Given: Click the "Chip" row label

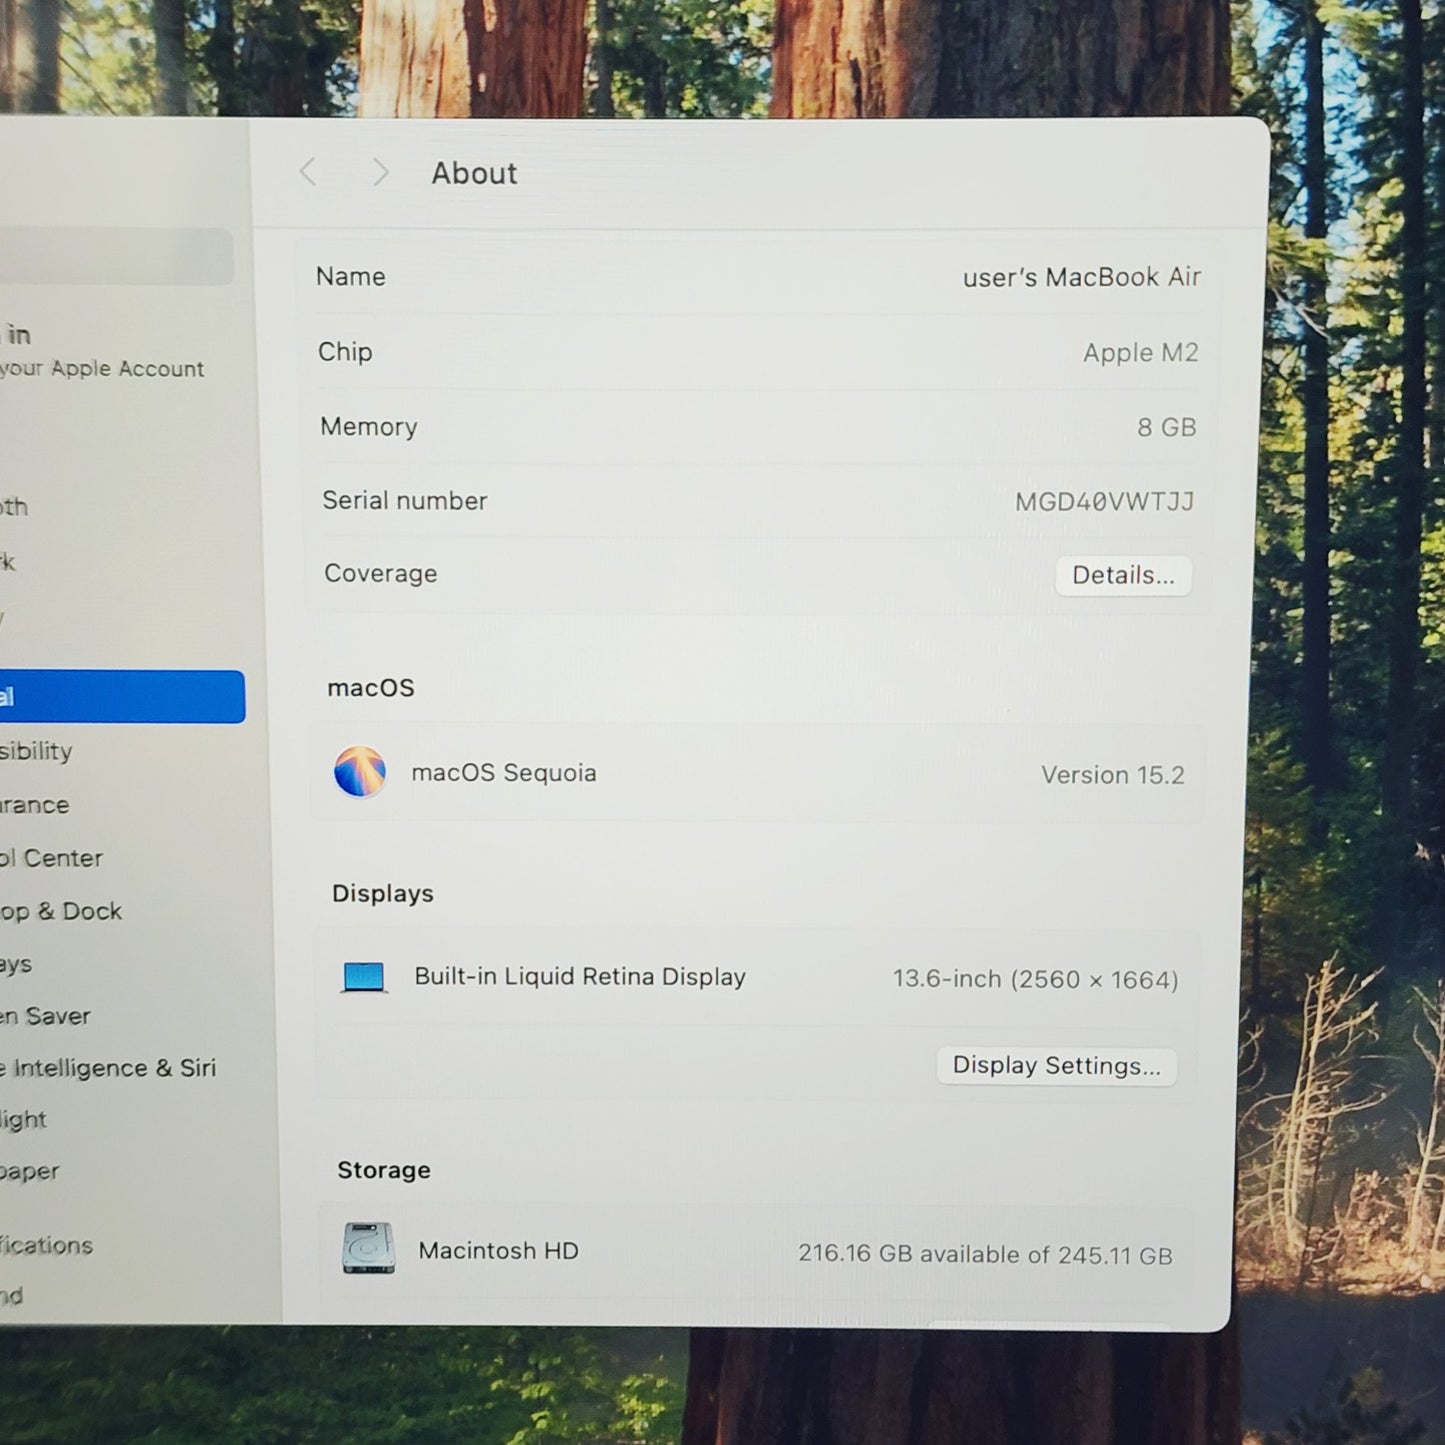Looking at the screenshot, I should [x=345, y=351].
